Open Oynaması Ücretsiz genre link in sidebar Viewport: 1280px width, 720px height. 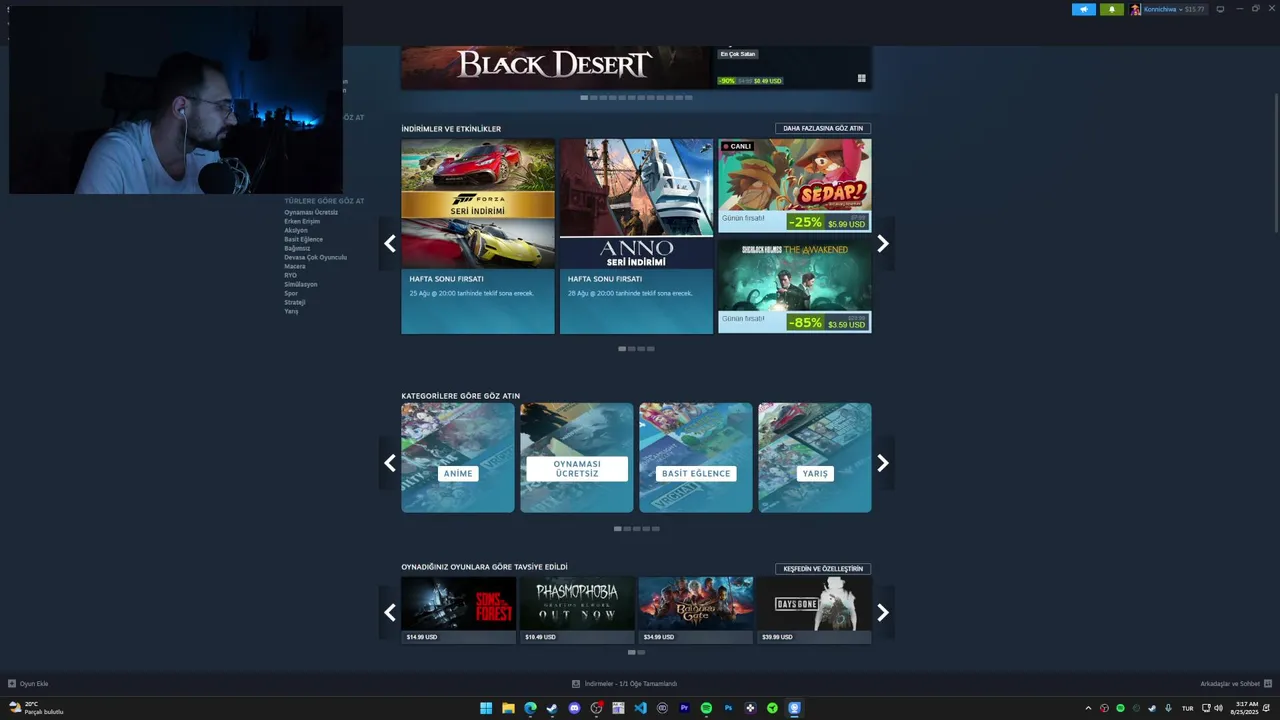(x=311, y=212)
